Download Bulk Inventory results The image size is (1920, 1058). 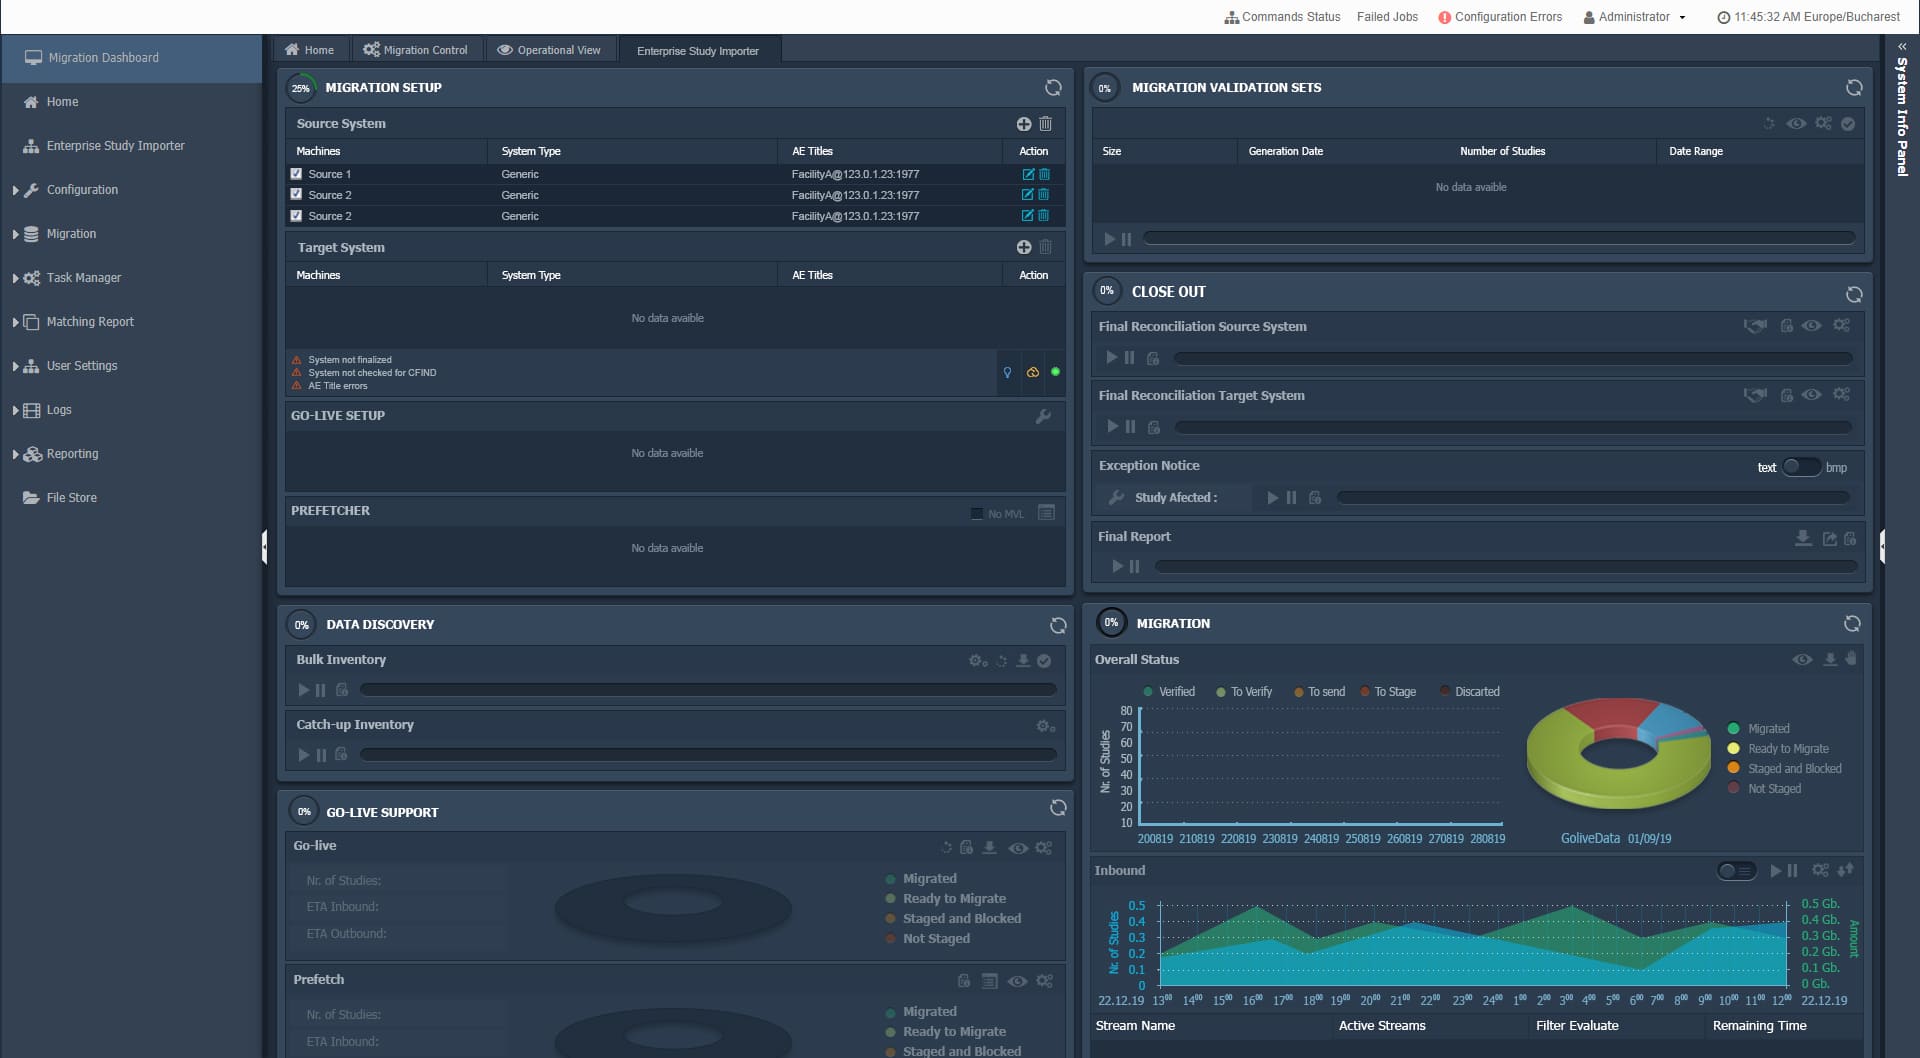tap(1022, 661)
